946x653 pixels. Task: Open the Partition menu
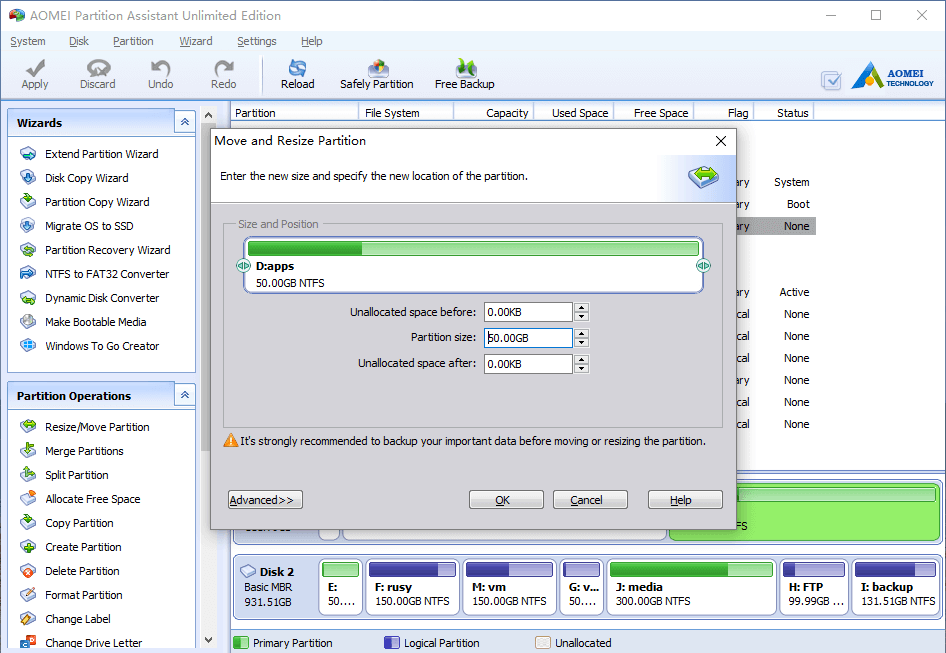(x=133, y=41)
